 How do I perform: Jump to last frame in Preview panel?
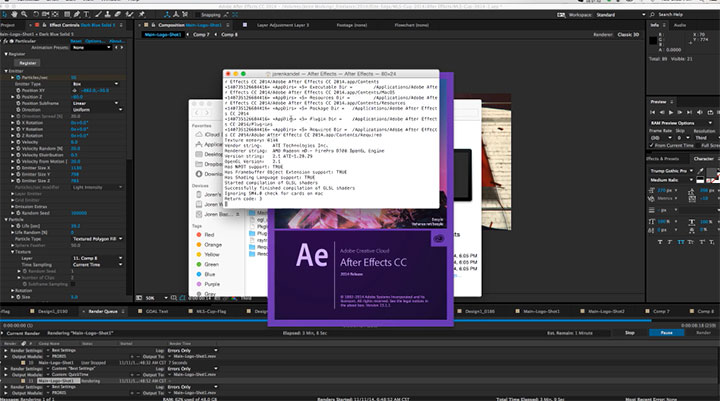click(689, 112)
